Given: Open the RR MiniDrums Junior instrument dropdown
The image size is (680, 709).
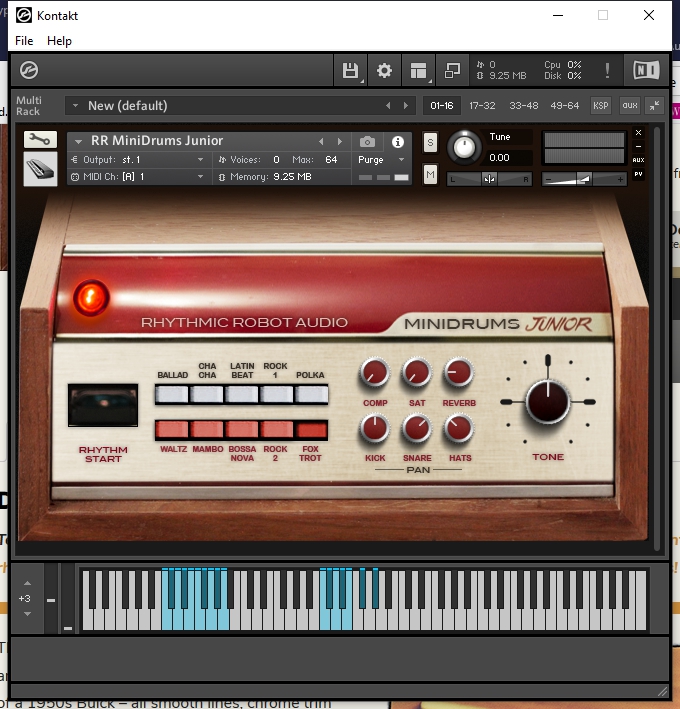Looking at the screenshot, I should [78, 142].
